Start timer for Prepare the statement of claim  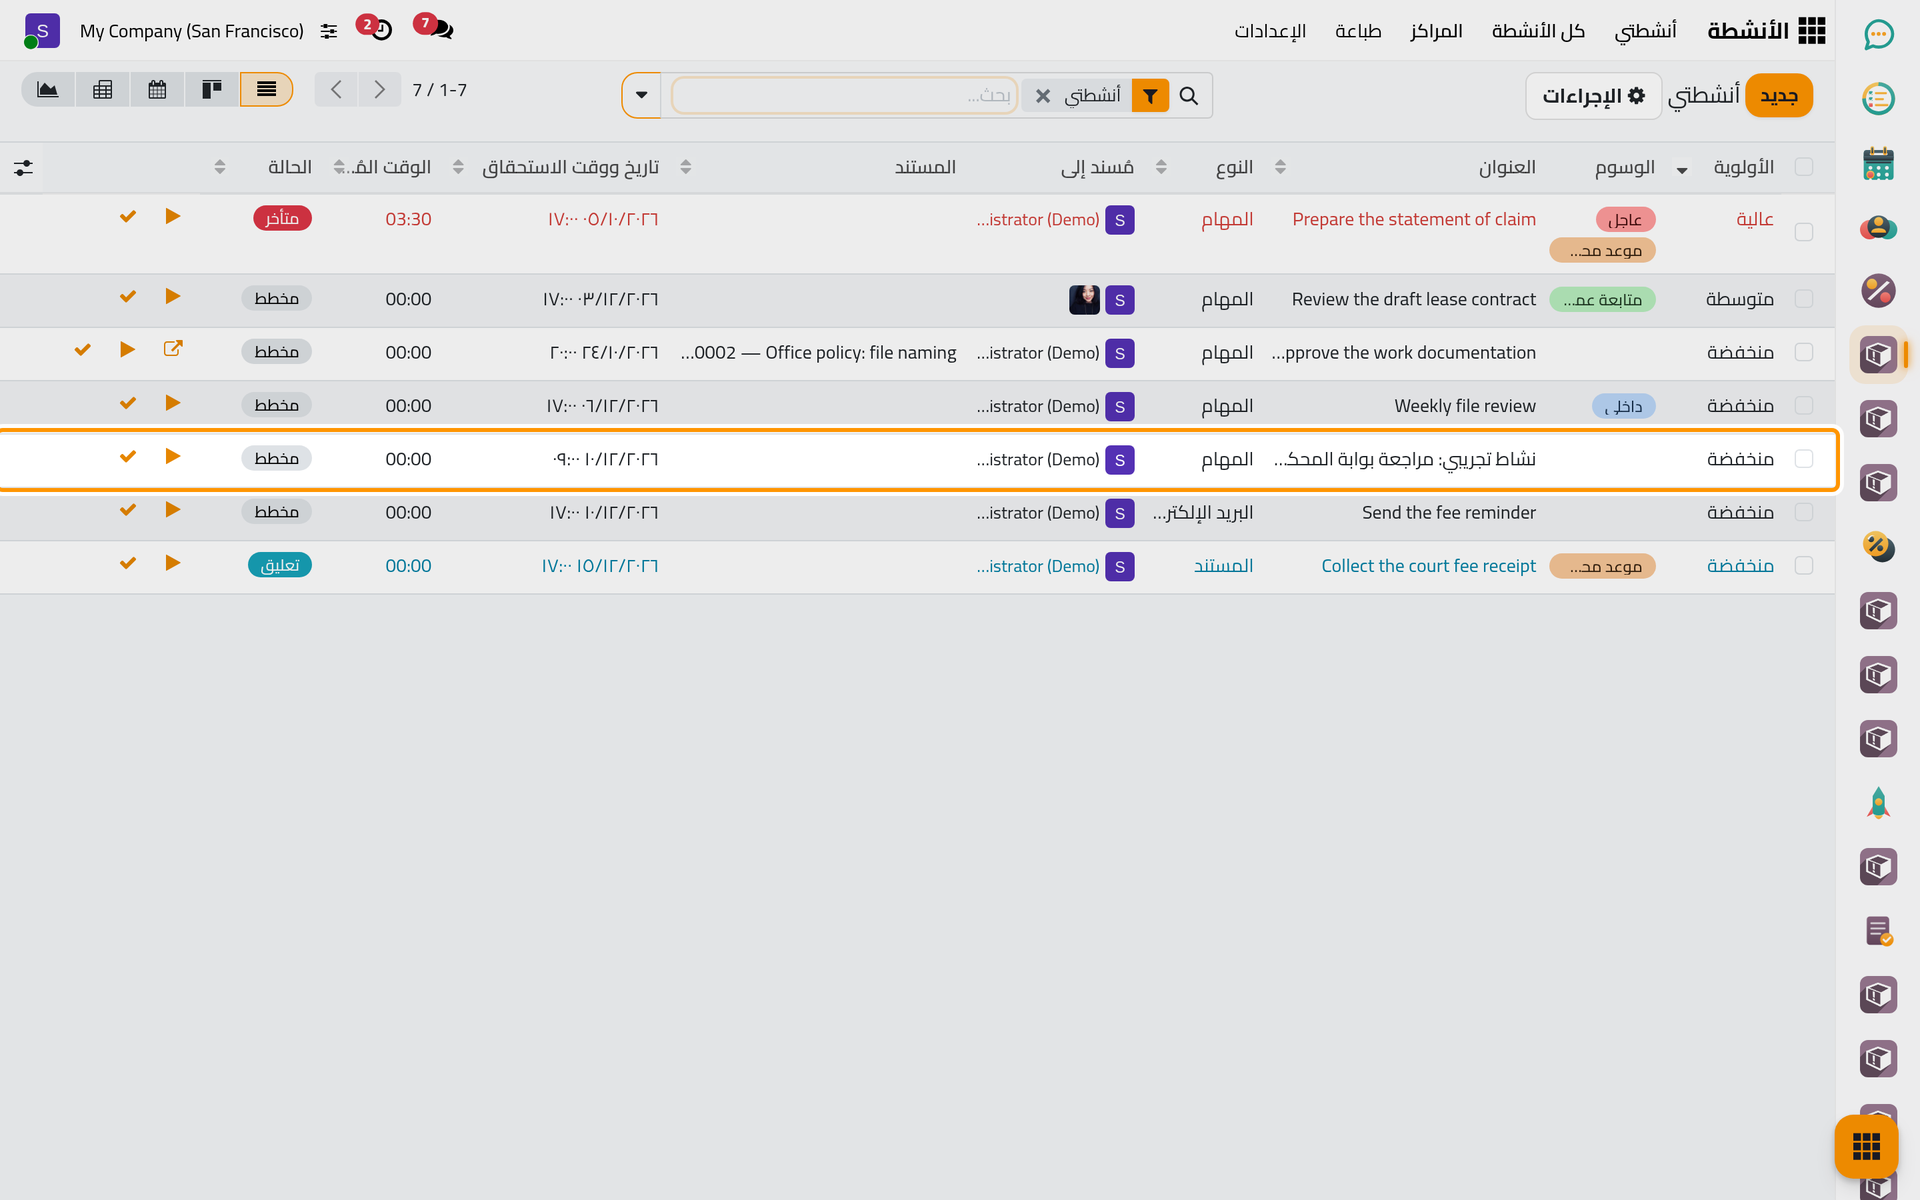pyautogui.click(x=173, y=216)
